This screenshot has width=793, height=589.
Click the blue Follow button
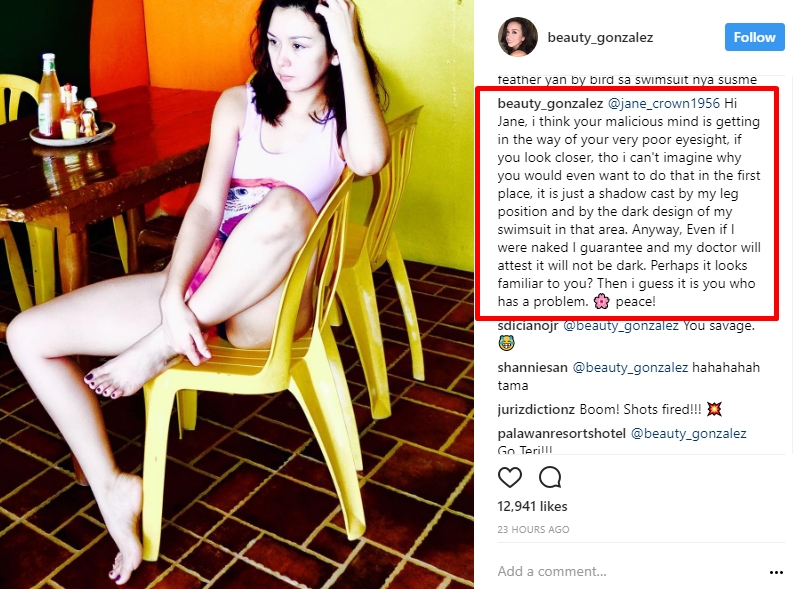coord(754,37)
